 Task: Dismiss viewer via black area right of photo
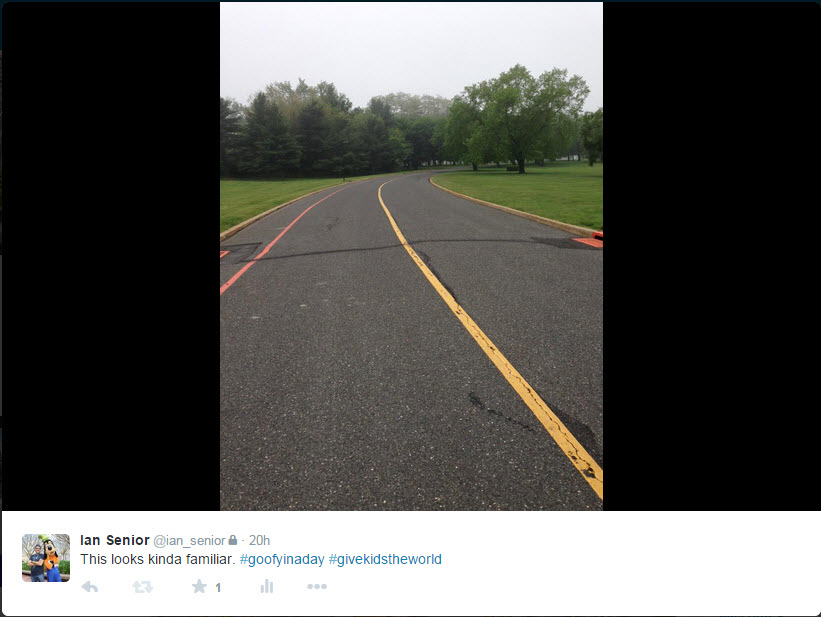(711, 256)
